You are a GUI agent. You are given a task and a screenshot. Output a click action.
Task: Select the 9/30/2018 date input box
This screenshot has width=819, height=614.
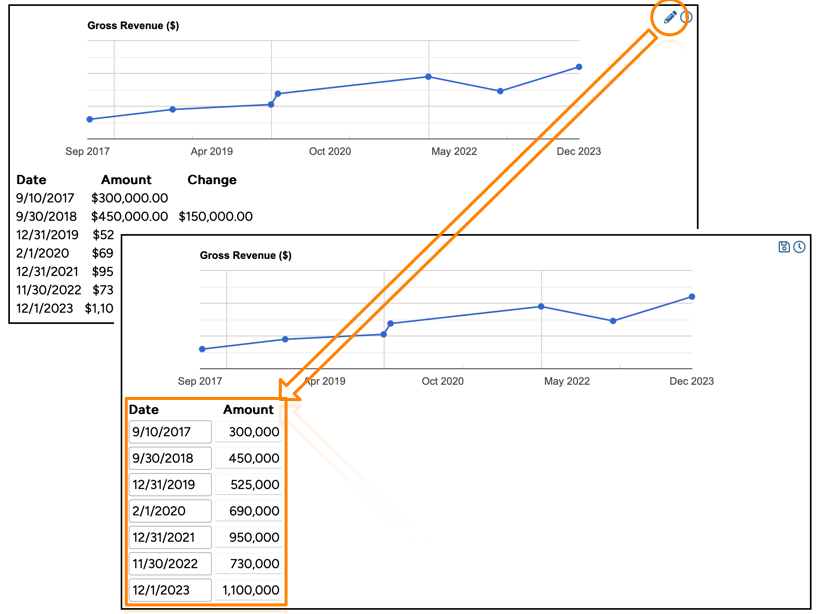tap(170, 458)
